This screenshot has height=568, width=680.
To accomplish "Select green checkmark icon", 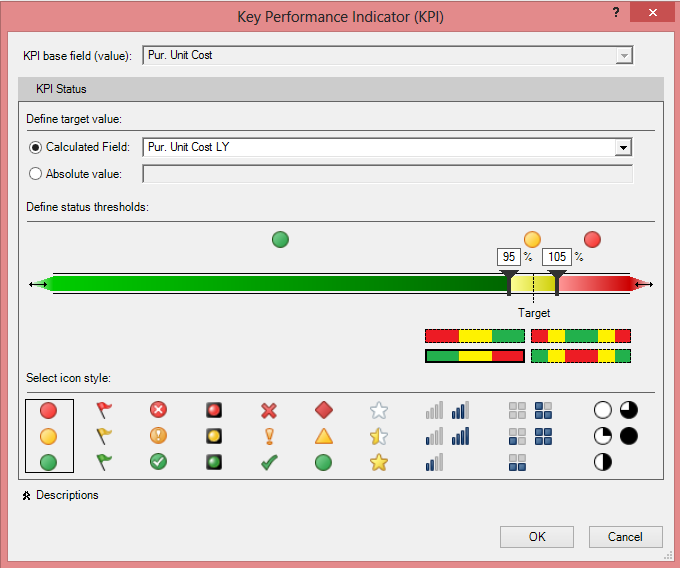I will point(269,463).
